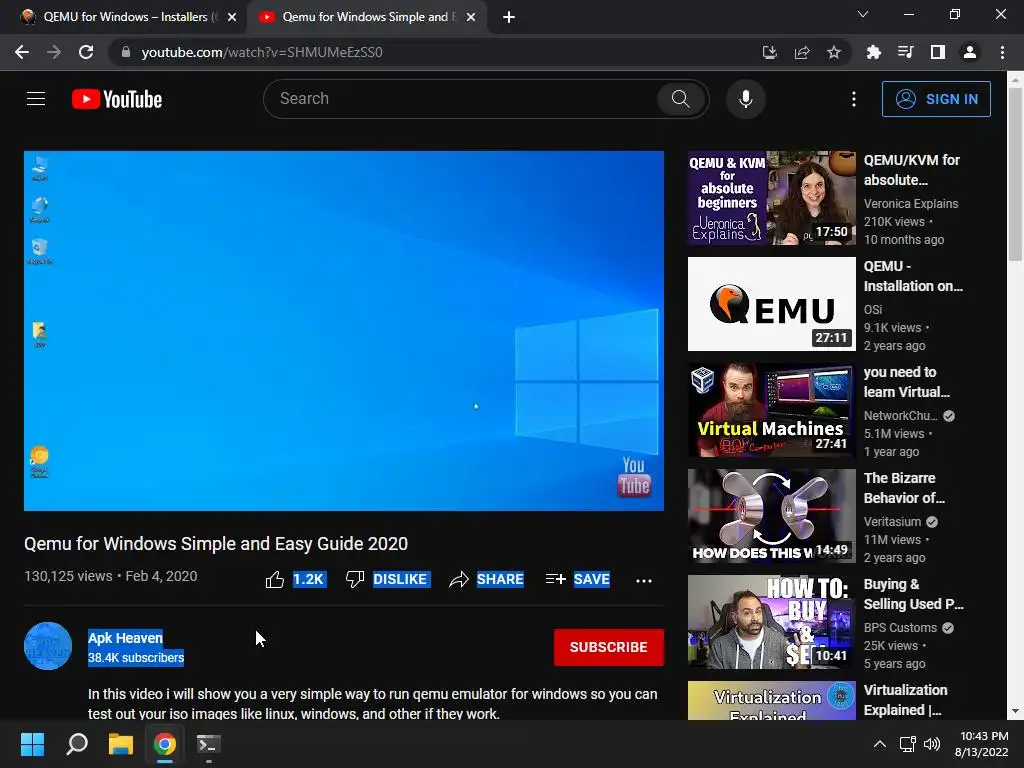This screenshot has width=1024, height=768.
Task: Start voice search with microphone icon
Action: tap(745, 99)
